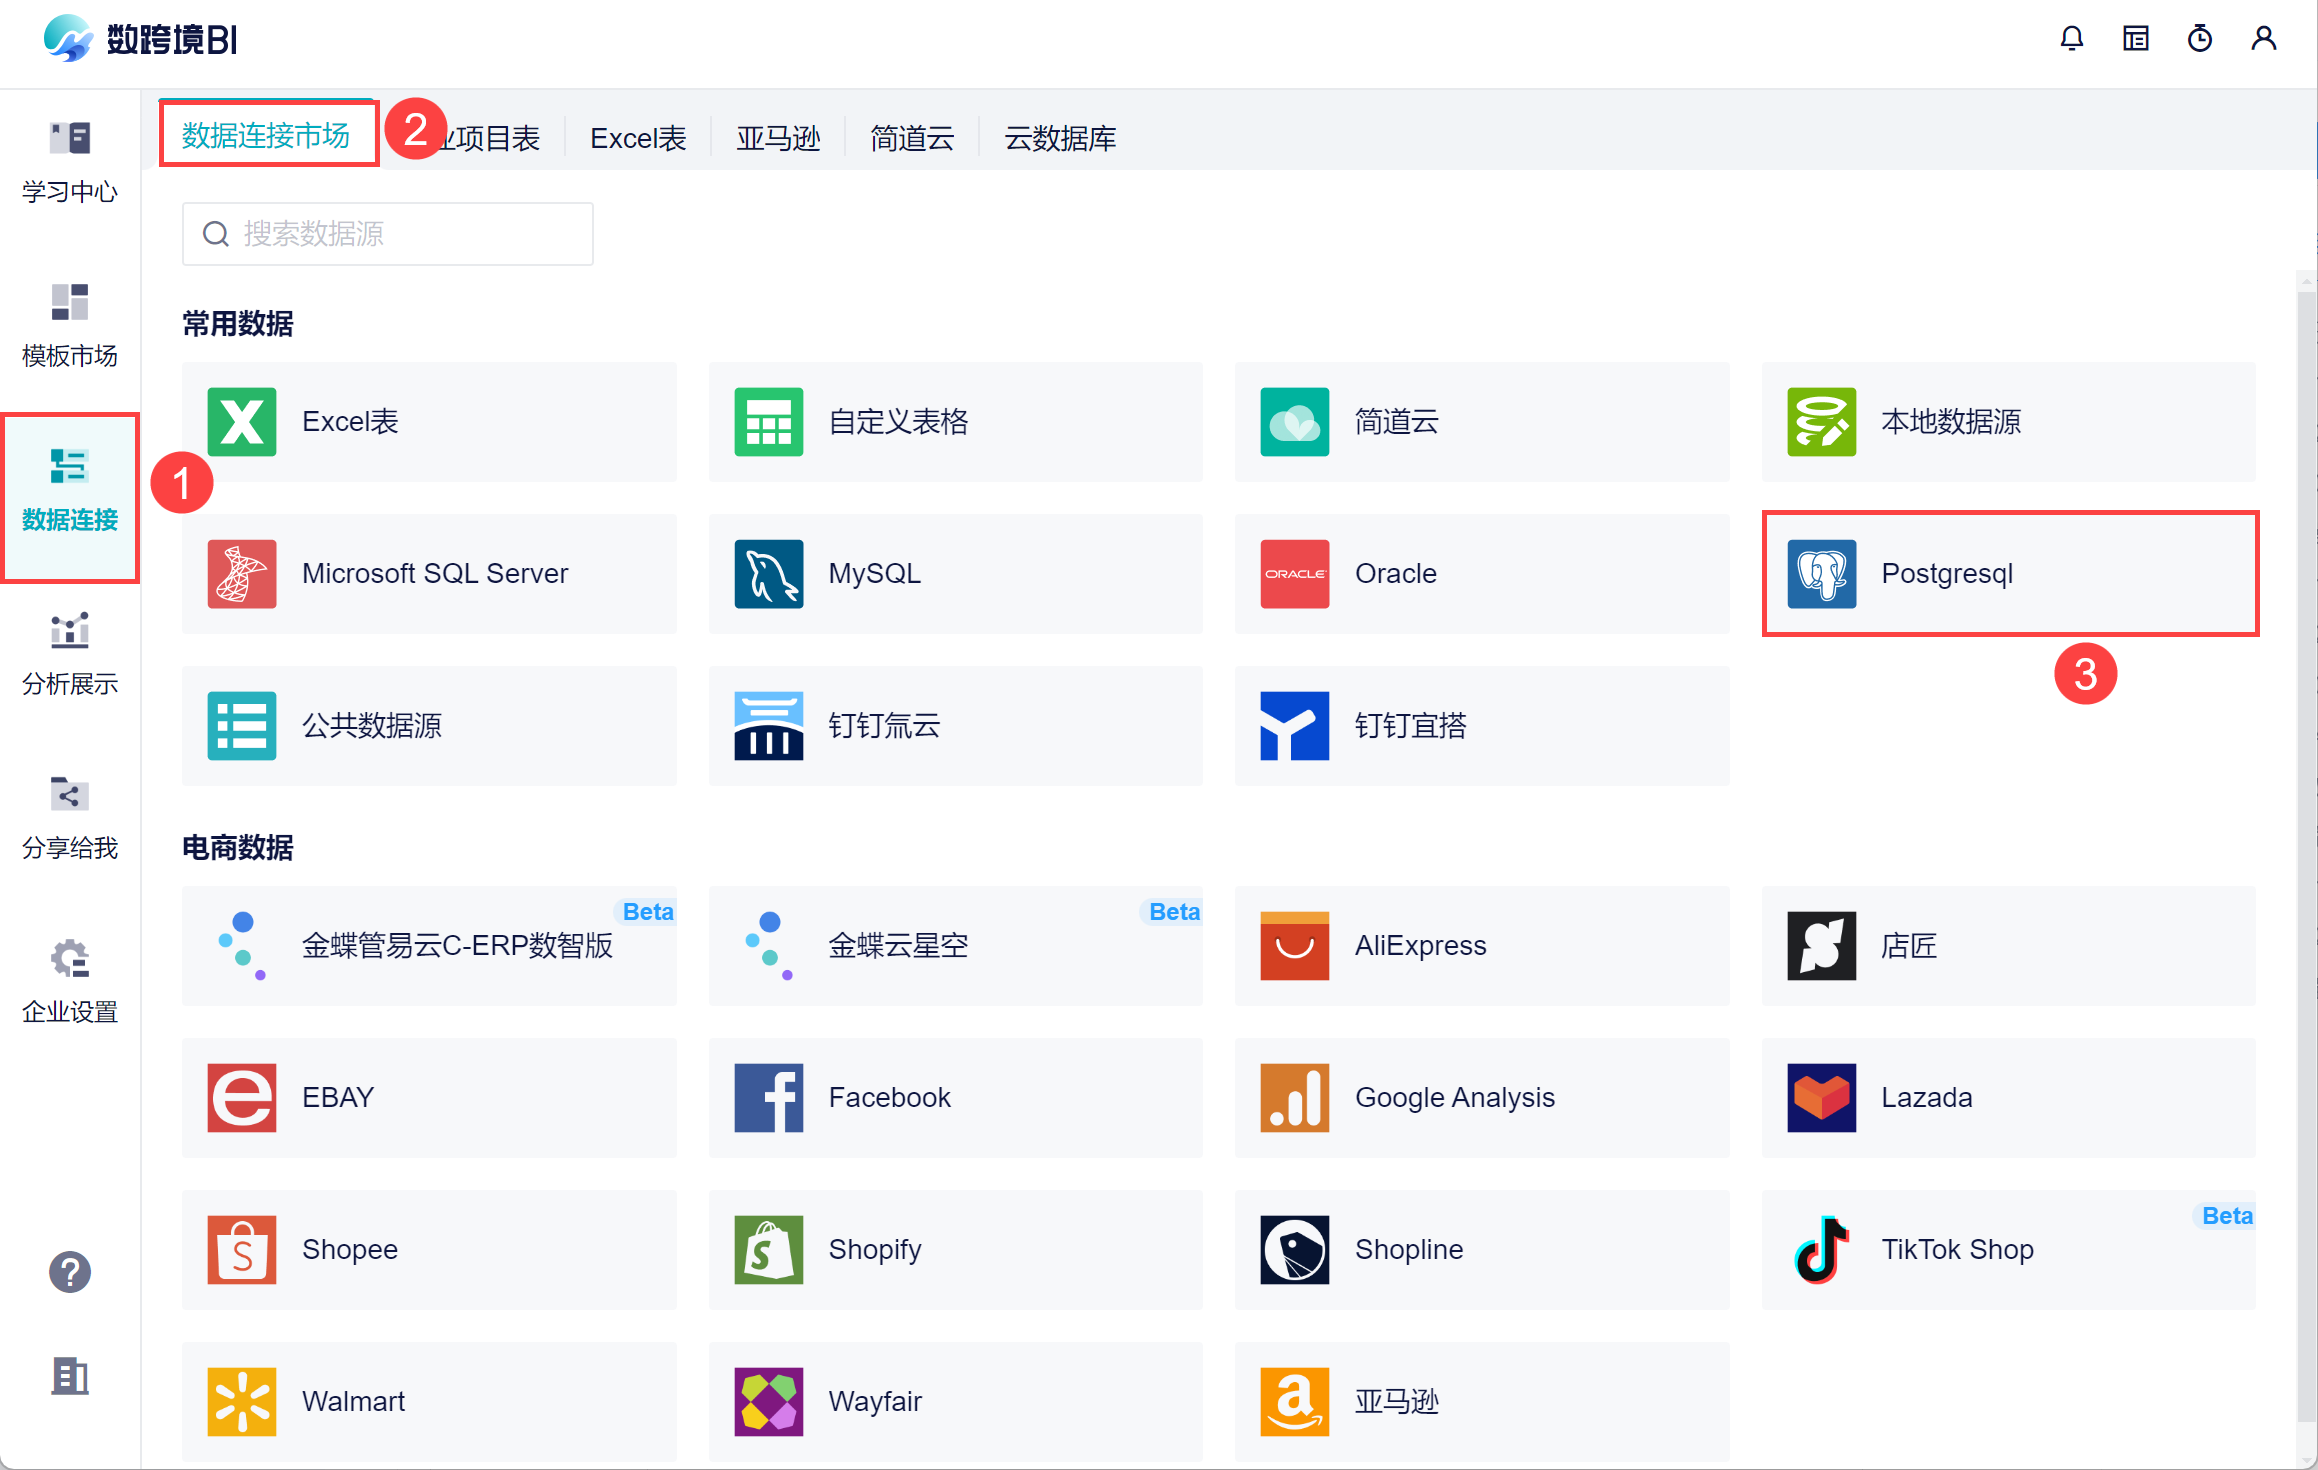Click the table list icon in header
2318x1470 pixels.
(x=2135, y=39)
